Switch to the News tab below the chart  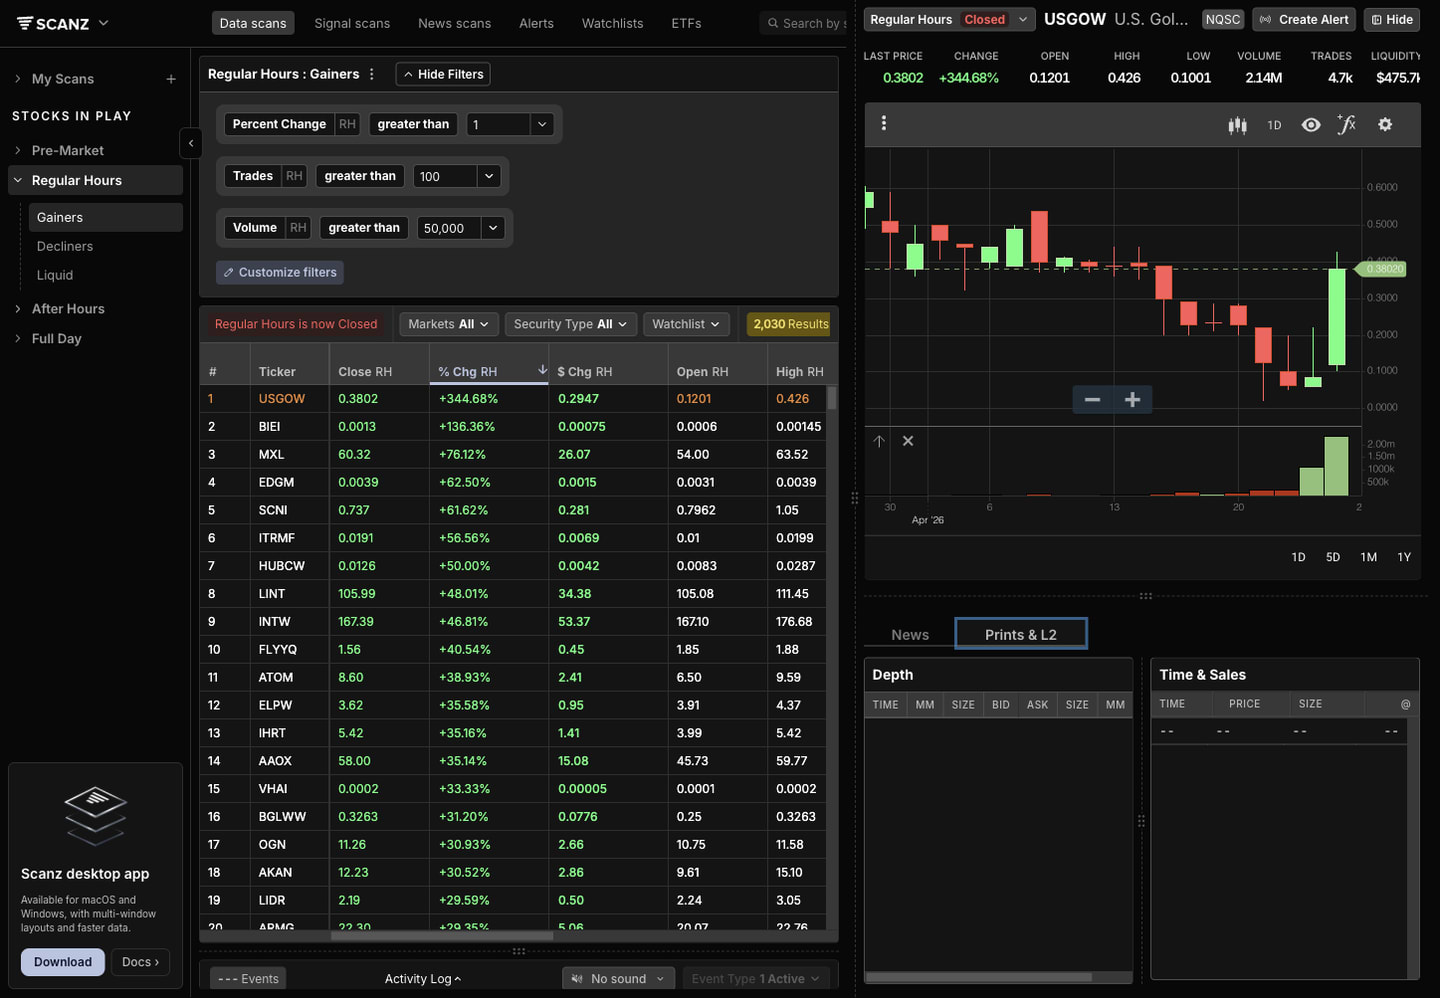pos(910,635)
